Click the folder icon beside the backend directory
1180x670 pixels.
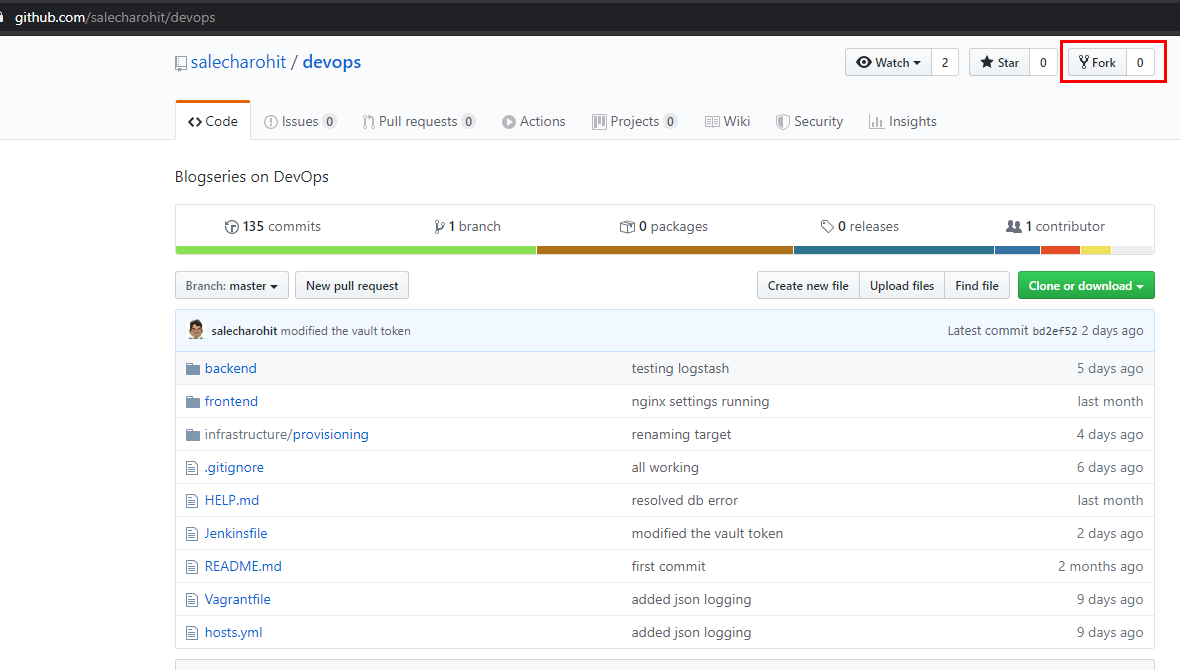192,368
